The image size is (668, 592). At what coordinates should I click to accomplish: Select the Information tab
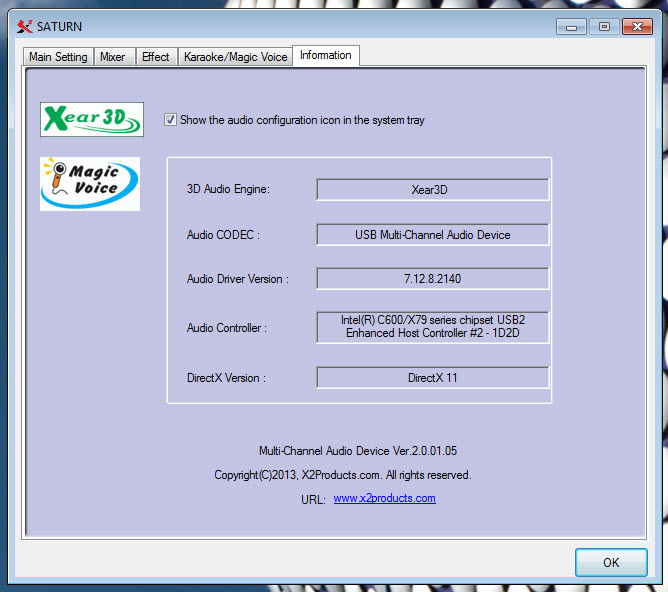click(326, 55)
